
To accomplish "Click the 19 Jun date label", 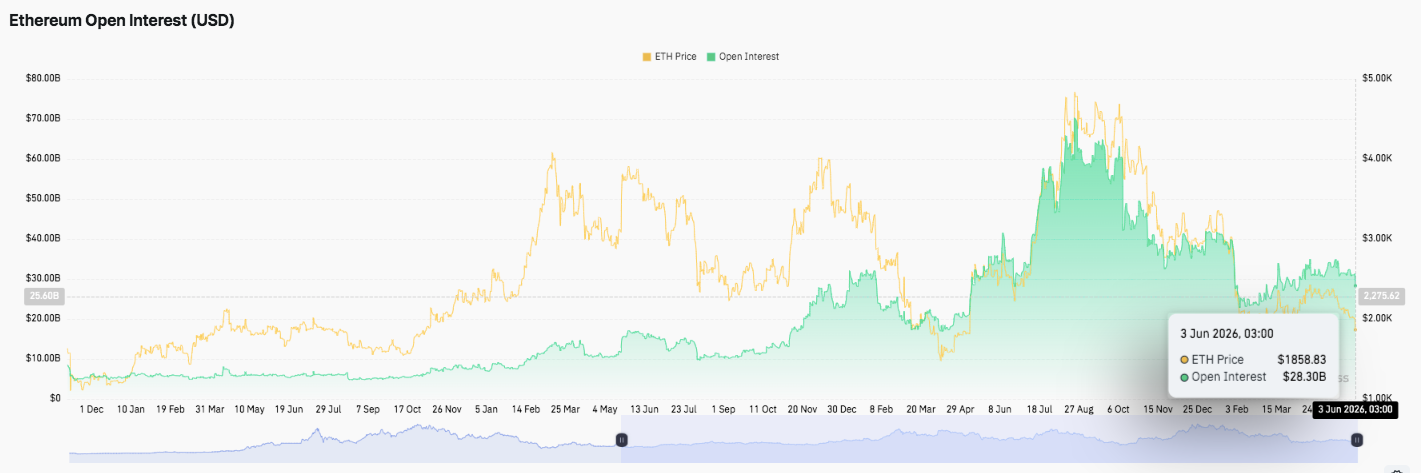I will (x=288, y=409).
